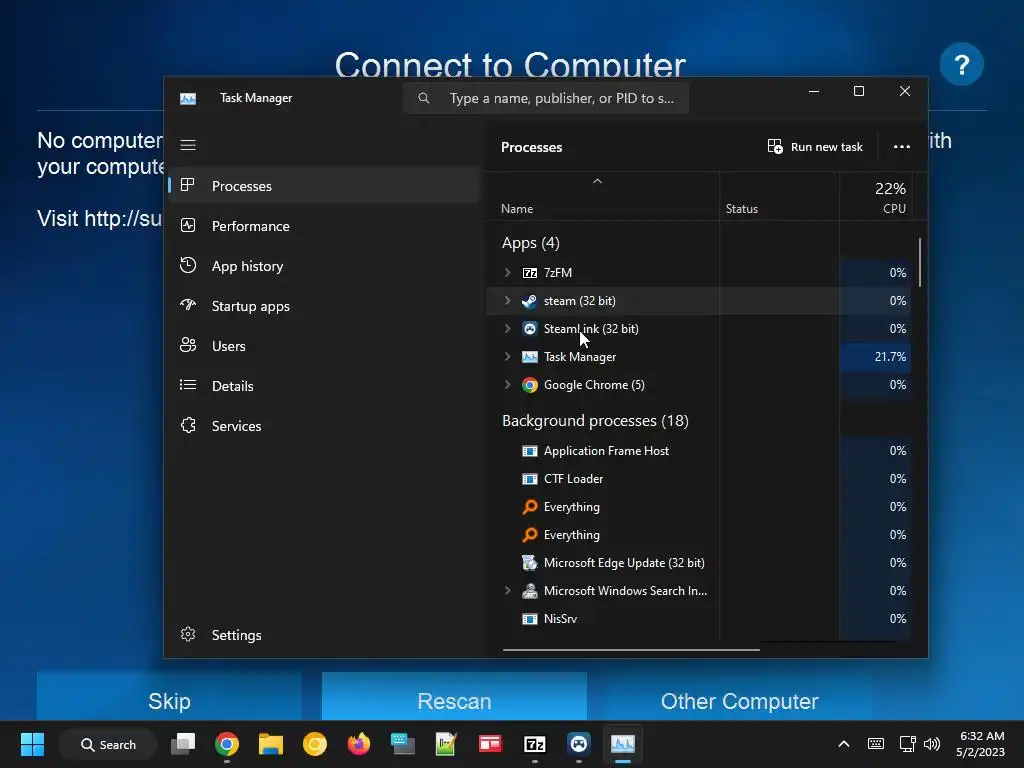Switch to the Users page
Viewport: 1024px width, 768px height.
tap(325, 345)
